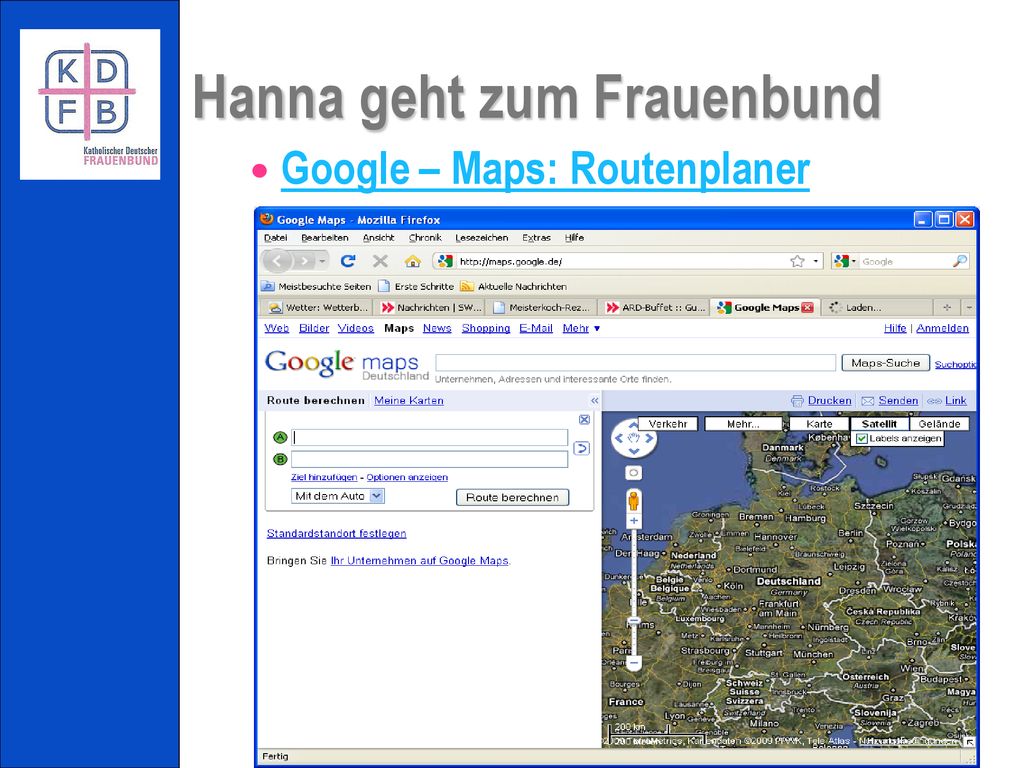Click the return-to-last-result button below pan control
The height and width of the screenshot is (768, 1024).
coord(633,472)
